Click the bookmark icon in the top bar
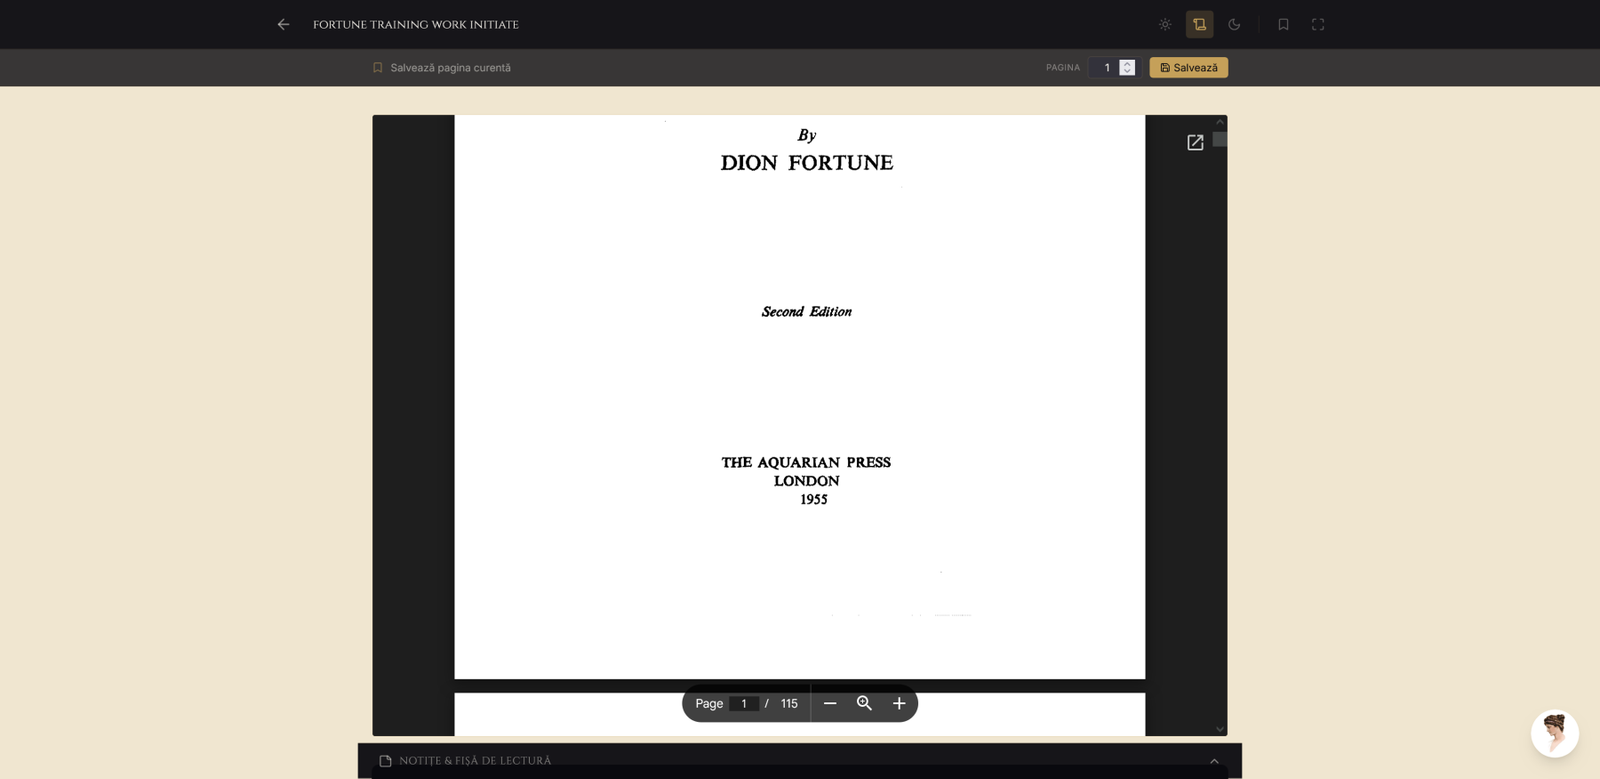The width and height of the screenshot is (1600, 779). point(1283,24)
